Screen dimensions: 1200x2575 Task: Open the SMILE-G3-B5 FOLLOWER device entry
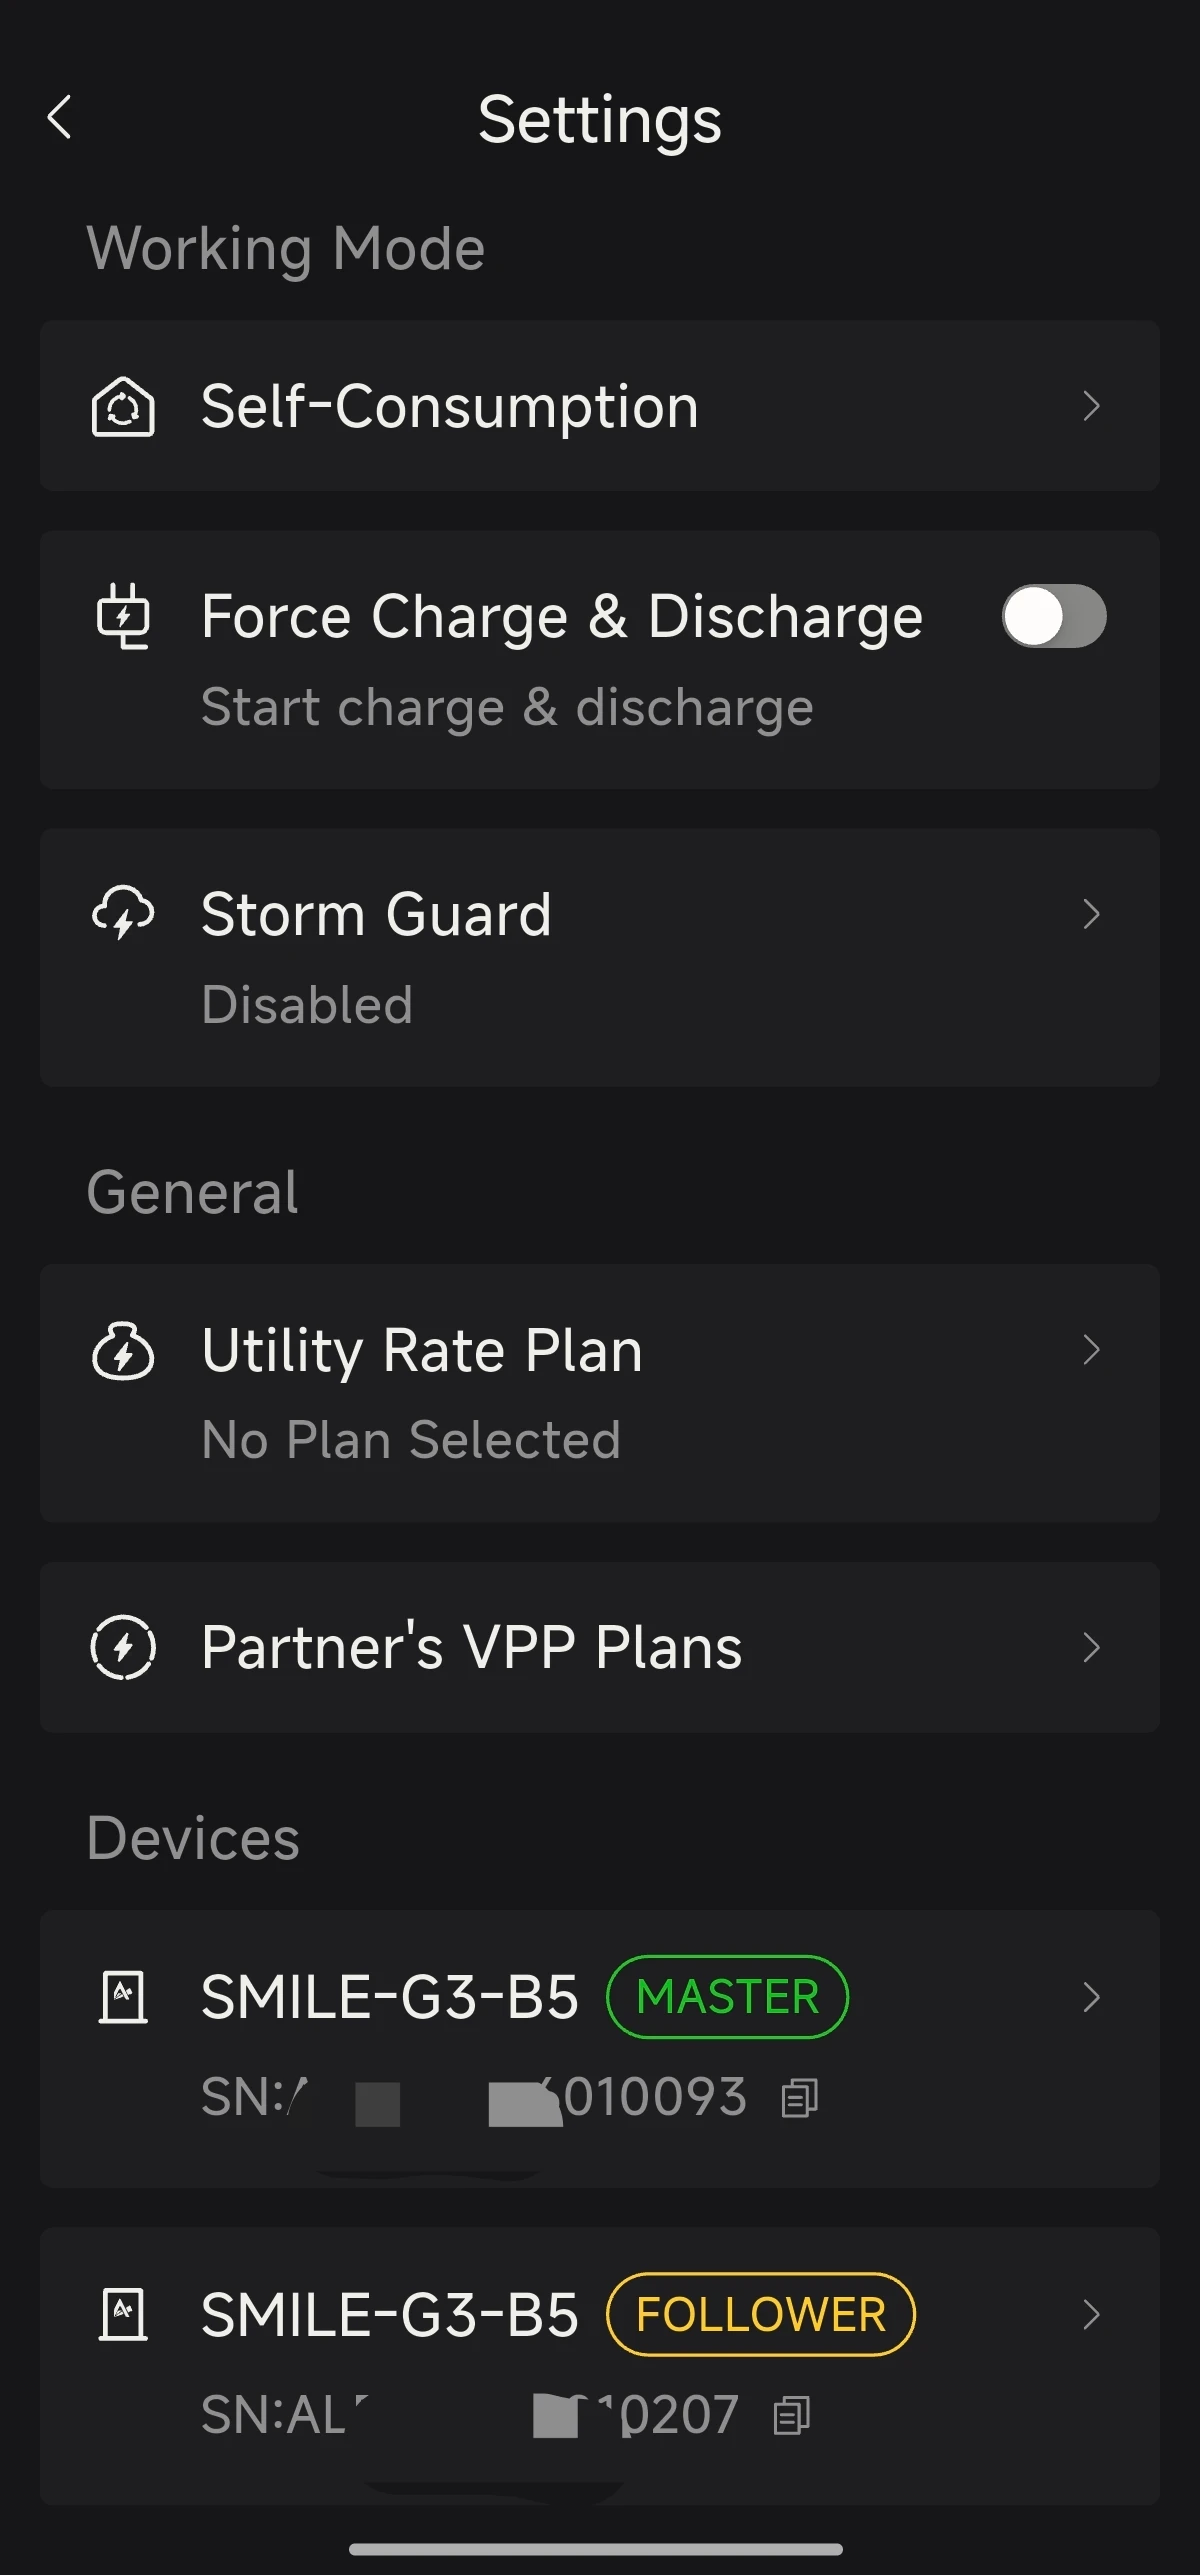pyautogui.click(x=600, y=2366)
